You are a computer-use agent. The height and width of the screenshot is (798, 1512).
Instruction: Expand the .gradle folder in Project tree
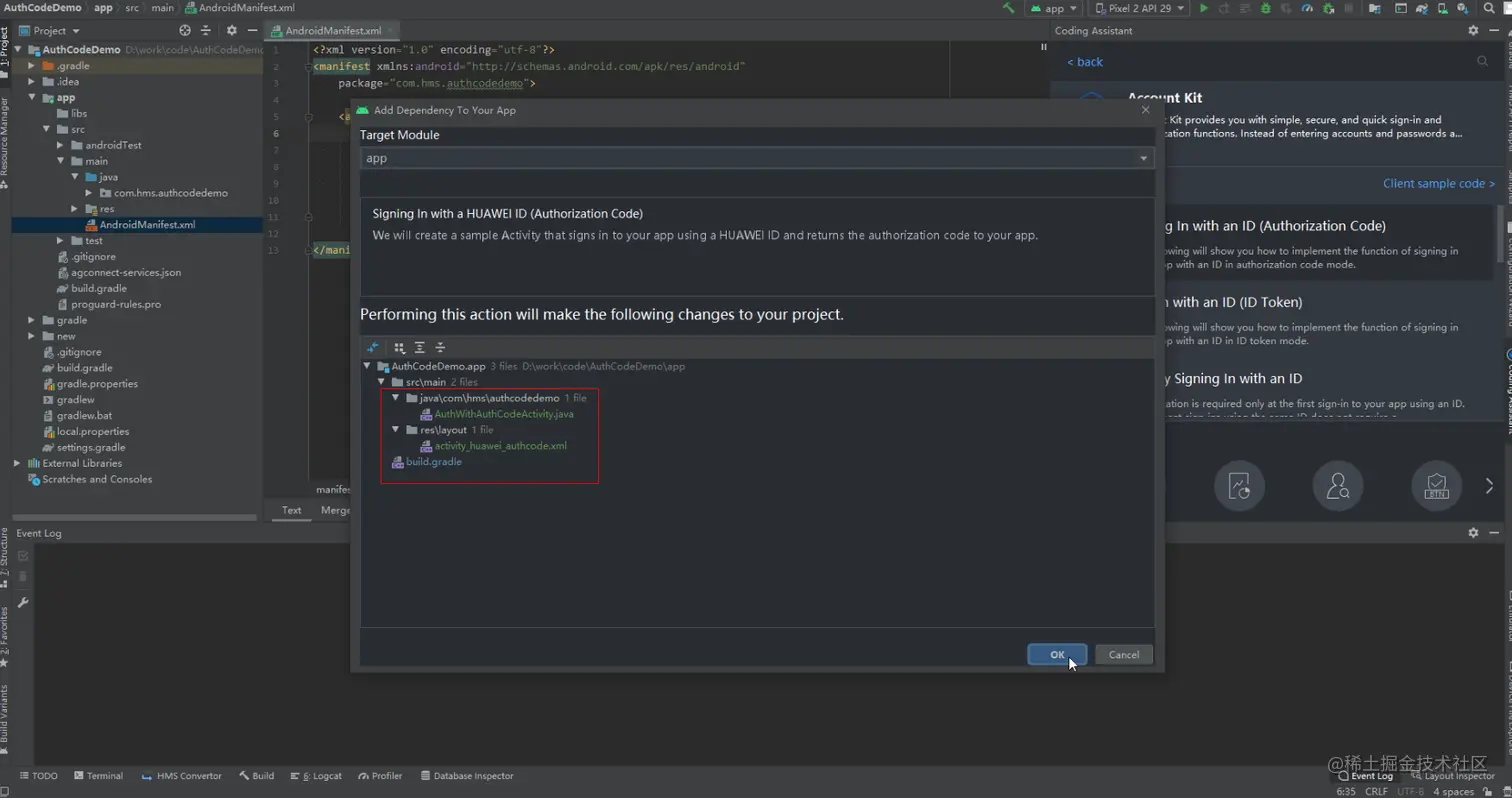click(x=33, y=66)
